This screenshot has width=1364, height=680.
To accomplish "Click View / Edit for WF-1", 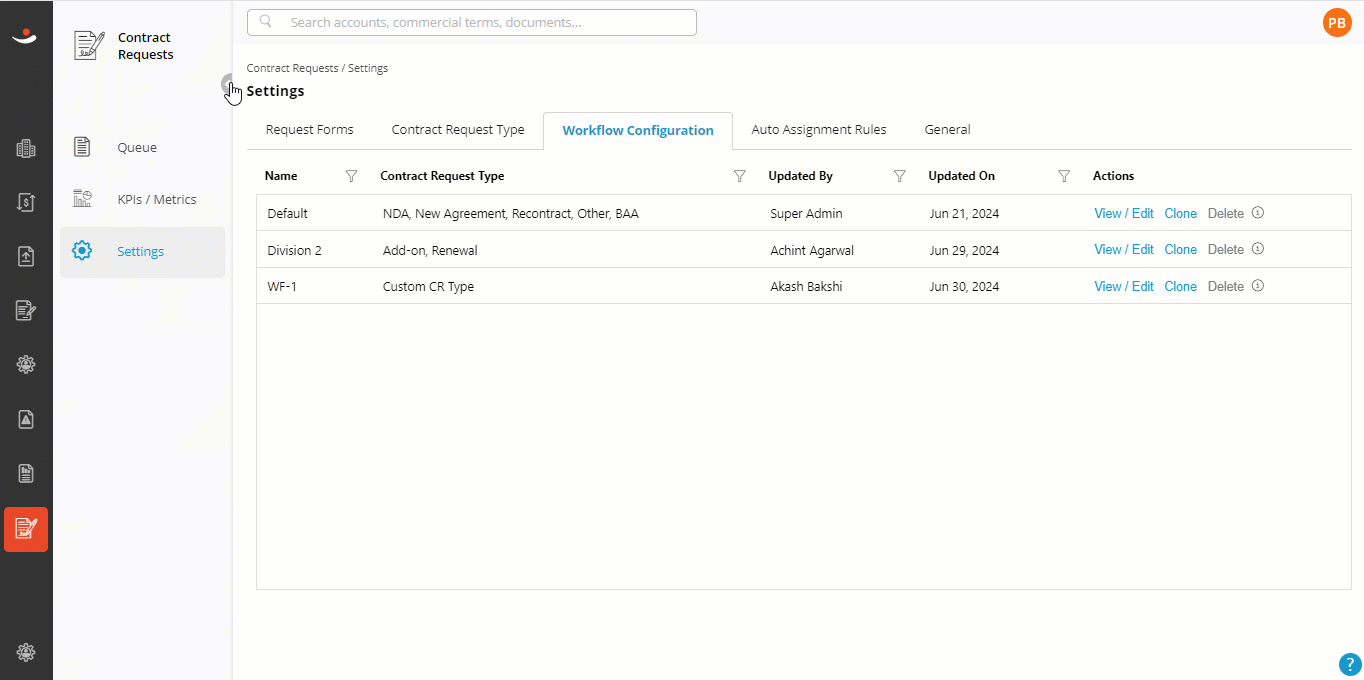I will coord(1124,286).
